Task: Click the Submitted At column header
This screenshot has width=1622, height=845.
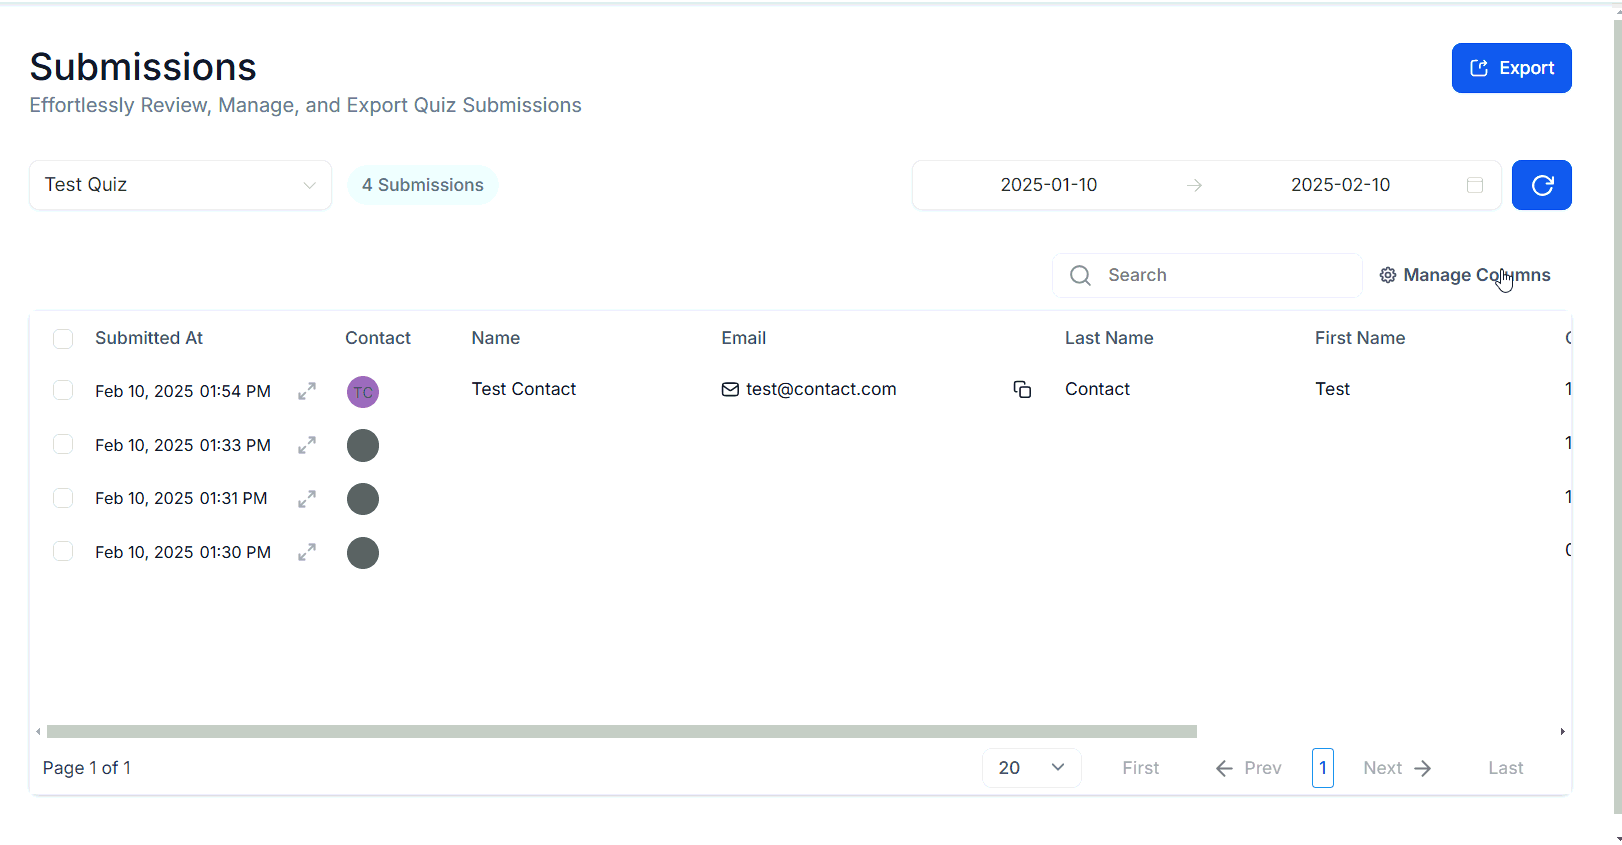Action: 149,338
